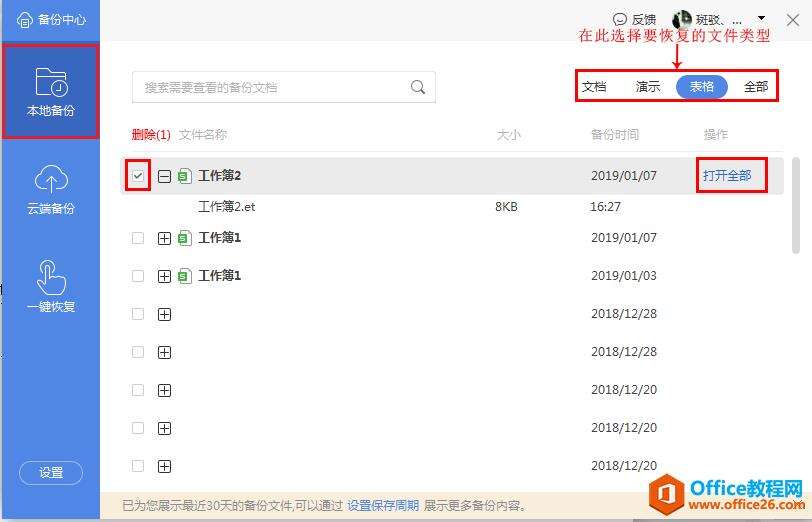Filter by 文档 document type
Viewport: 812px width, 522px height.
(594, 86)
